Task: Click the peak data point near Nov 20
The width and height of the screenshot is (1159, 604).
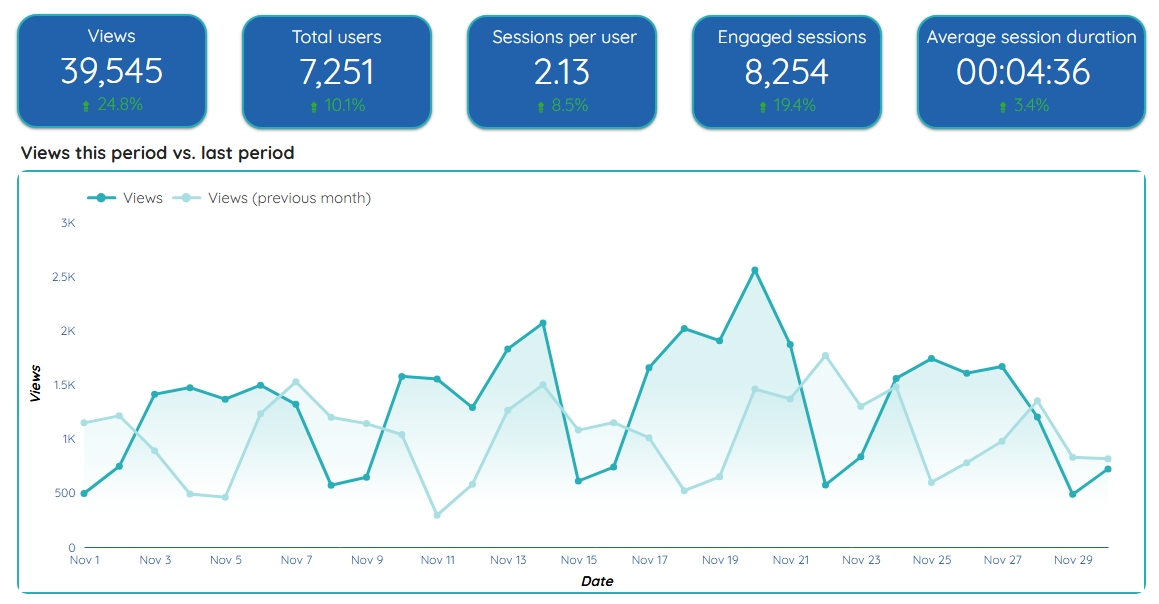Action: pos(754,269)
